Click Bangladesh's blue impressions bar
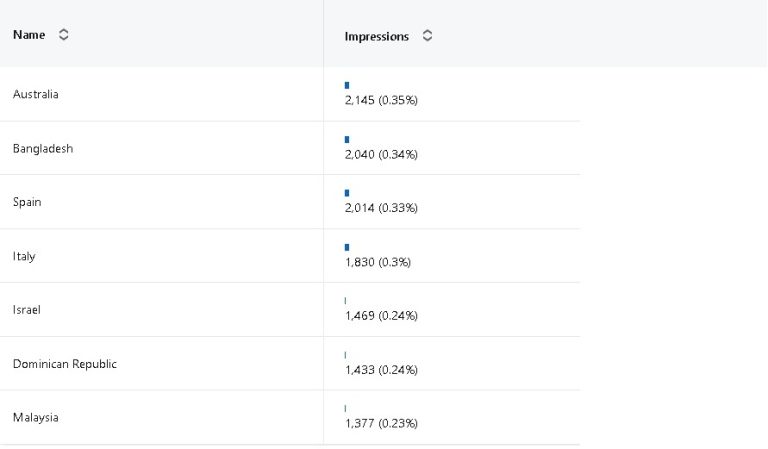 [x=347, y=139]
